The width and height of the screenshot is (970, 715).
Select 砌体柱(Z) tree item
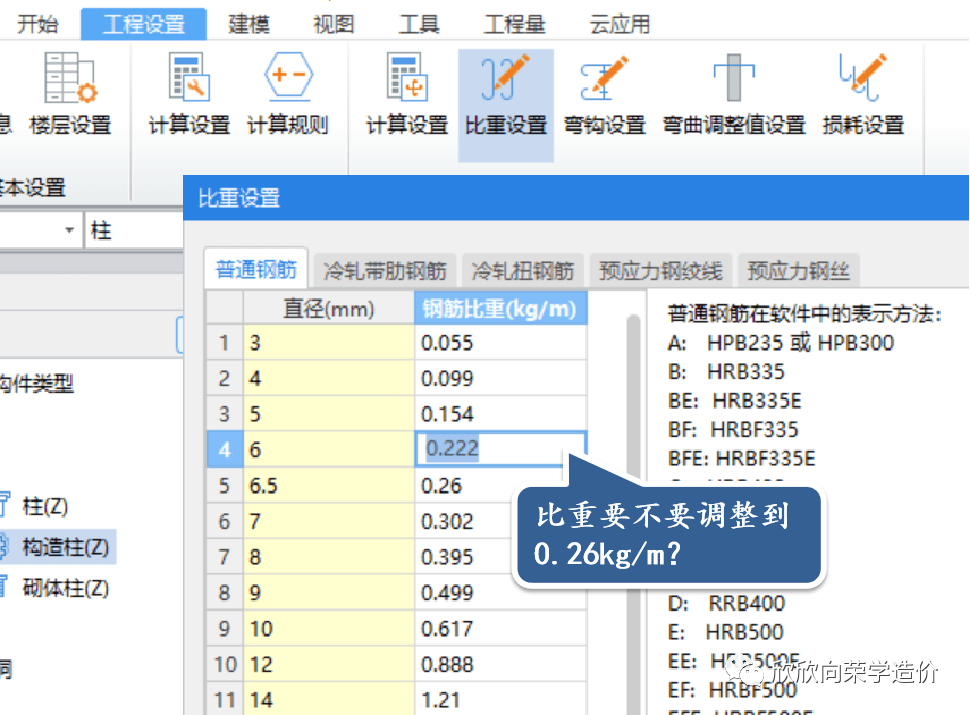(65, 587)
